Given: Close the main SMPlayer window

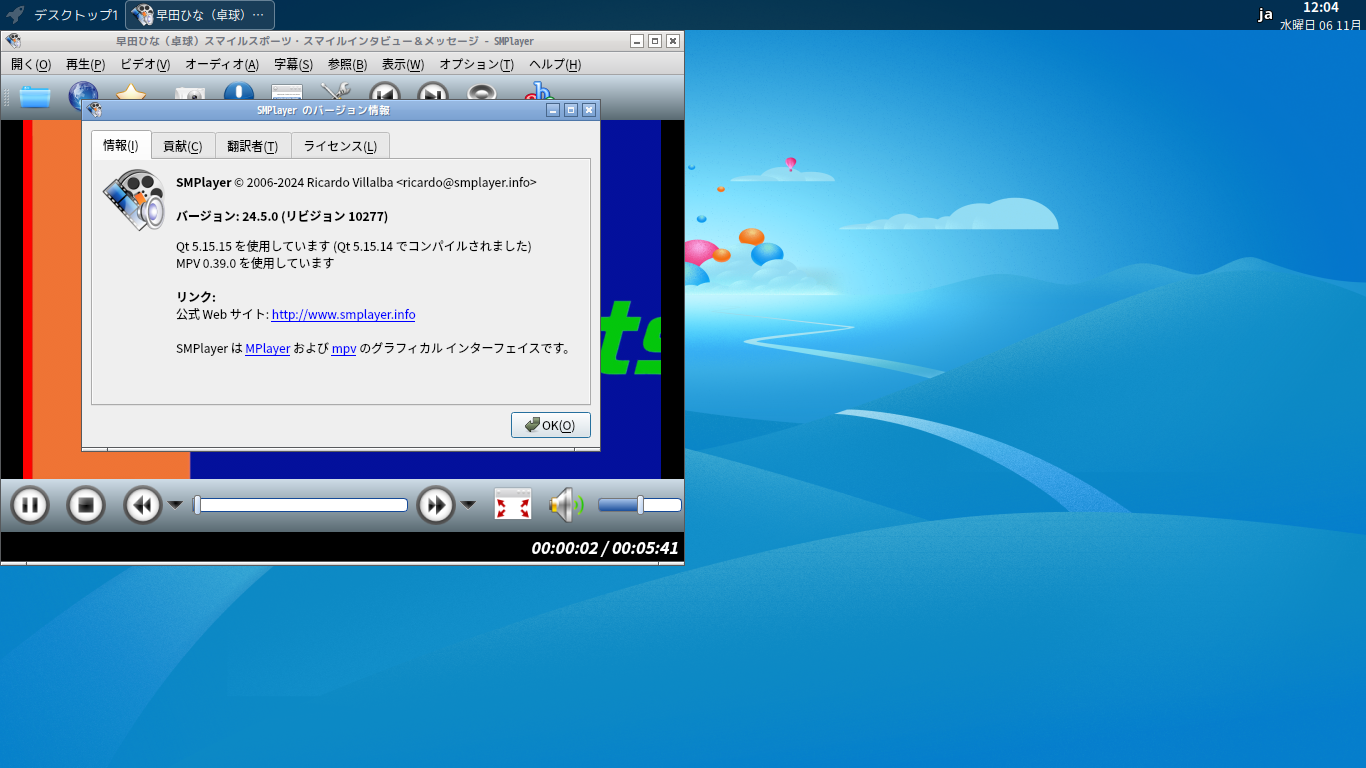Looking at the screenshot, I should [673, 41].
